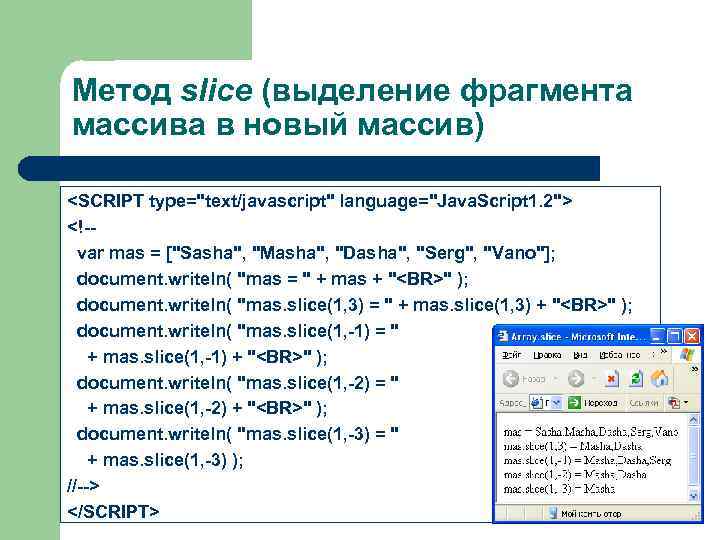Open the address bar dropdown arrow

pyautogui.click(x=556, y=403)
